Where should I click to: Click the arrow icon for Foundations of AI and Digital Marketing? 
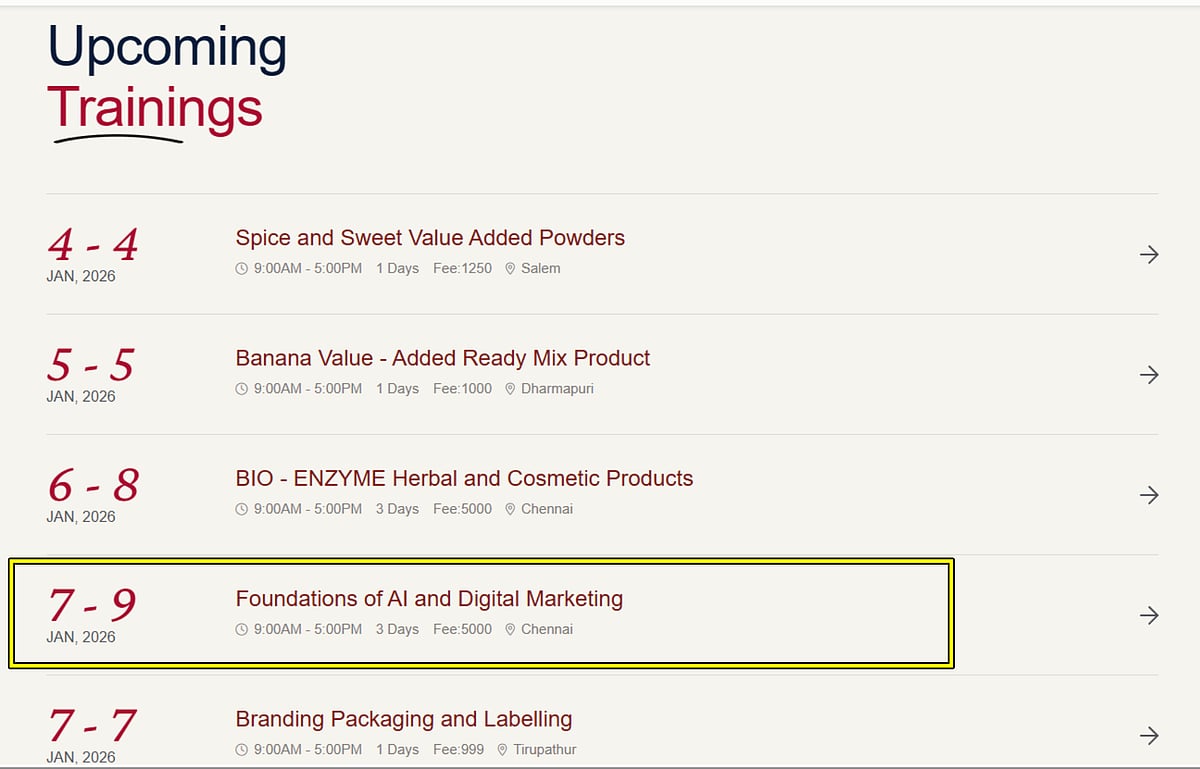(x=1147, y=615)
